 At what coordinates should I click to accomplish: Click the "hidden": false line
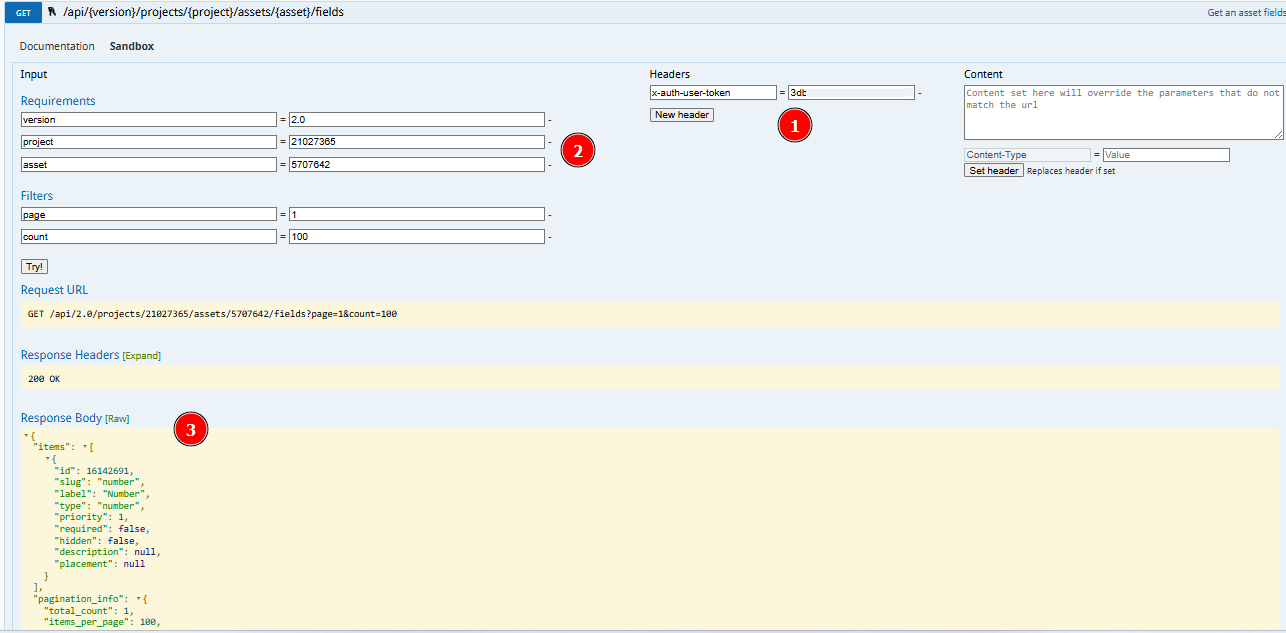tap(96, 541)
